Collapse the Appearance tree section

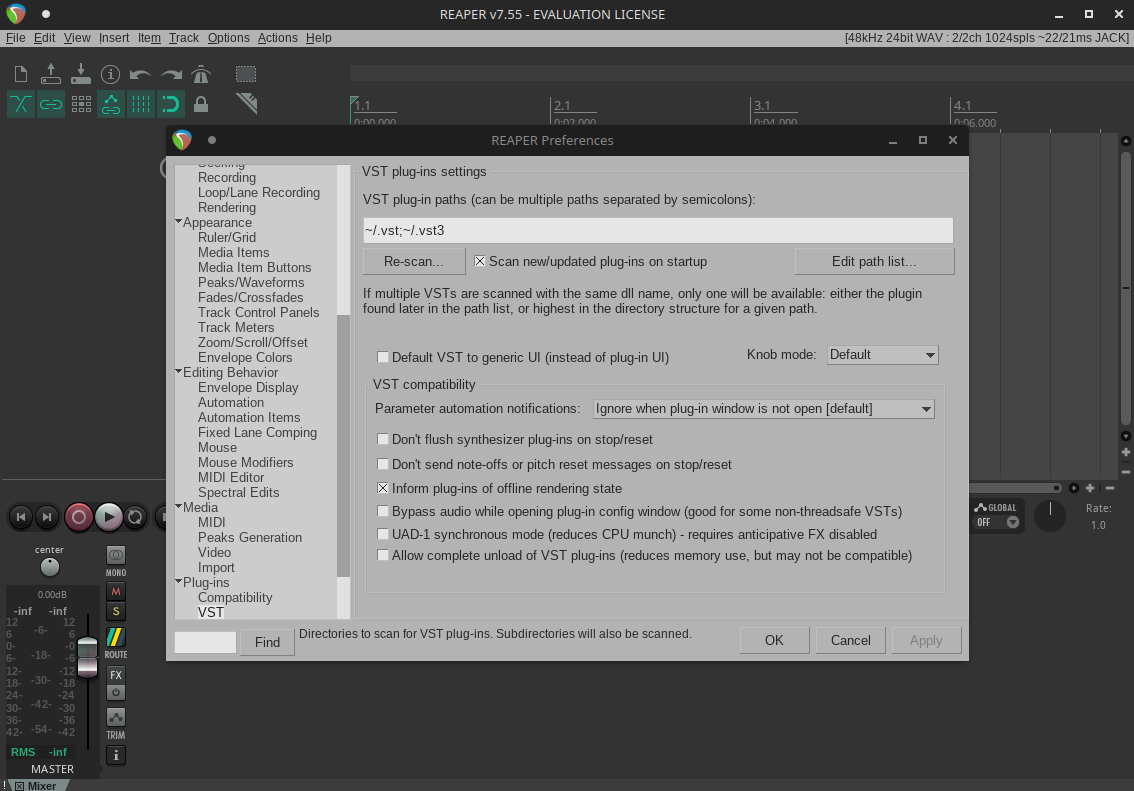pos(178,221)
